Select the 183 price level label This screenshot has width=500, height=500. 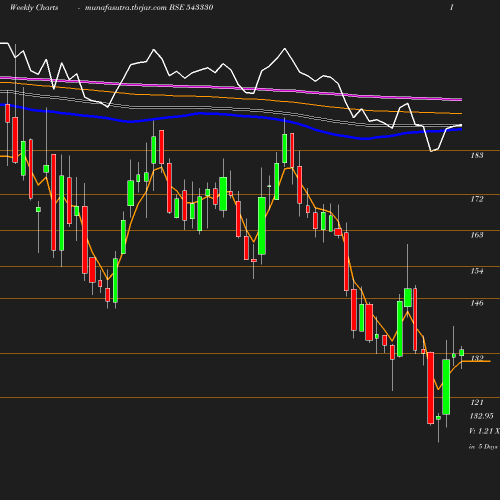pos(477,155)
